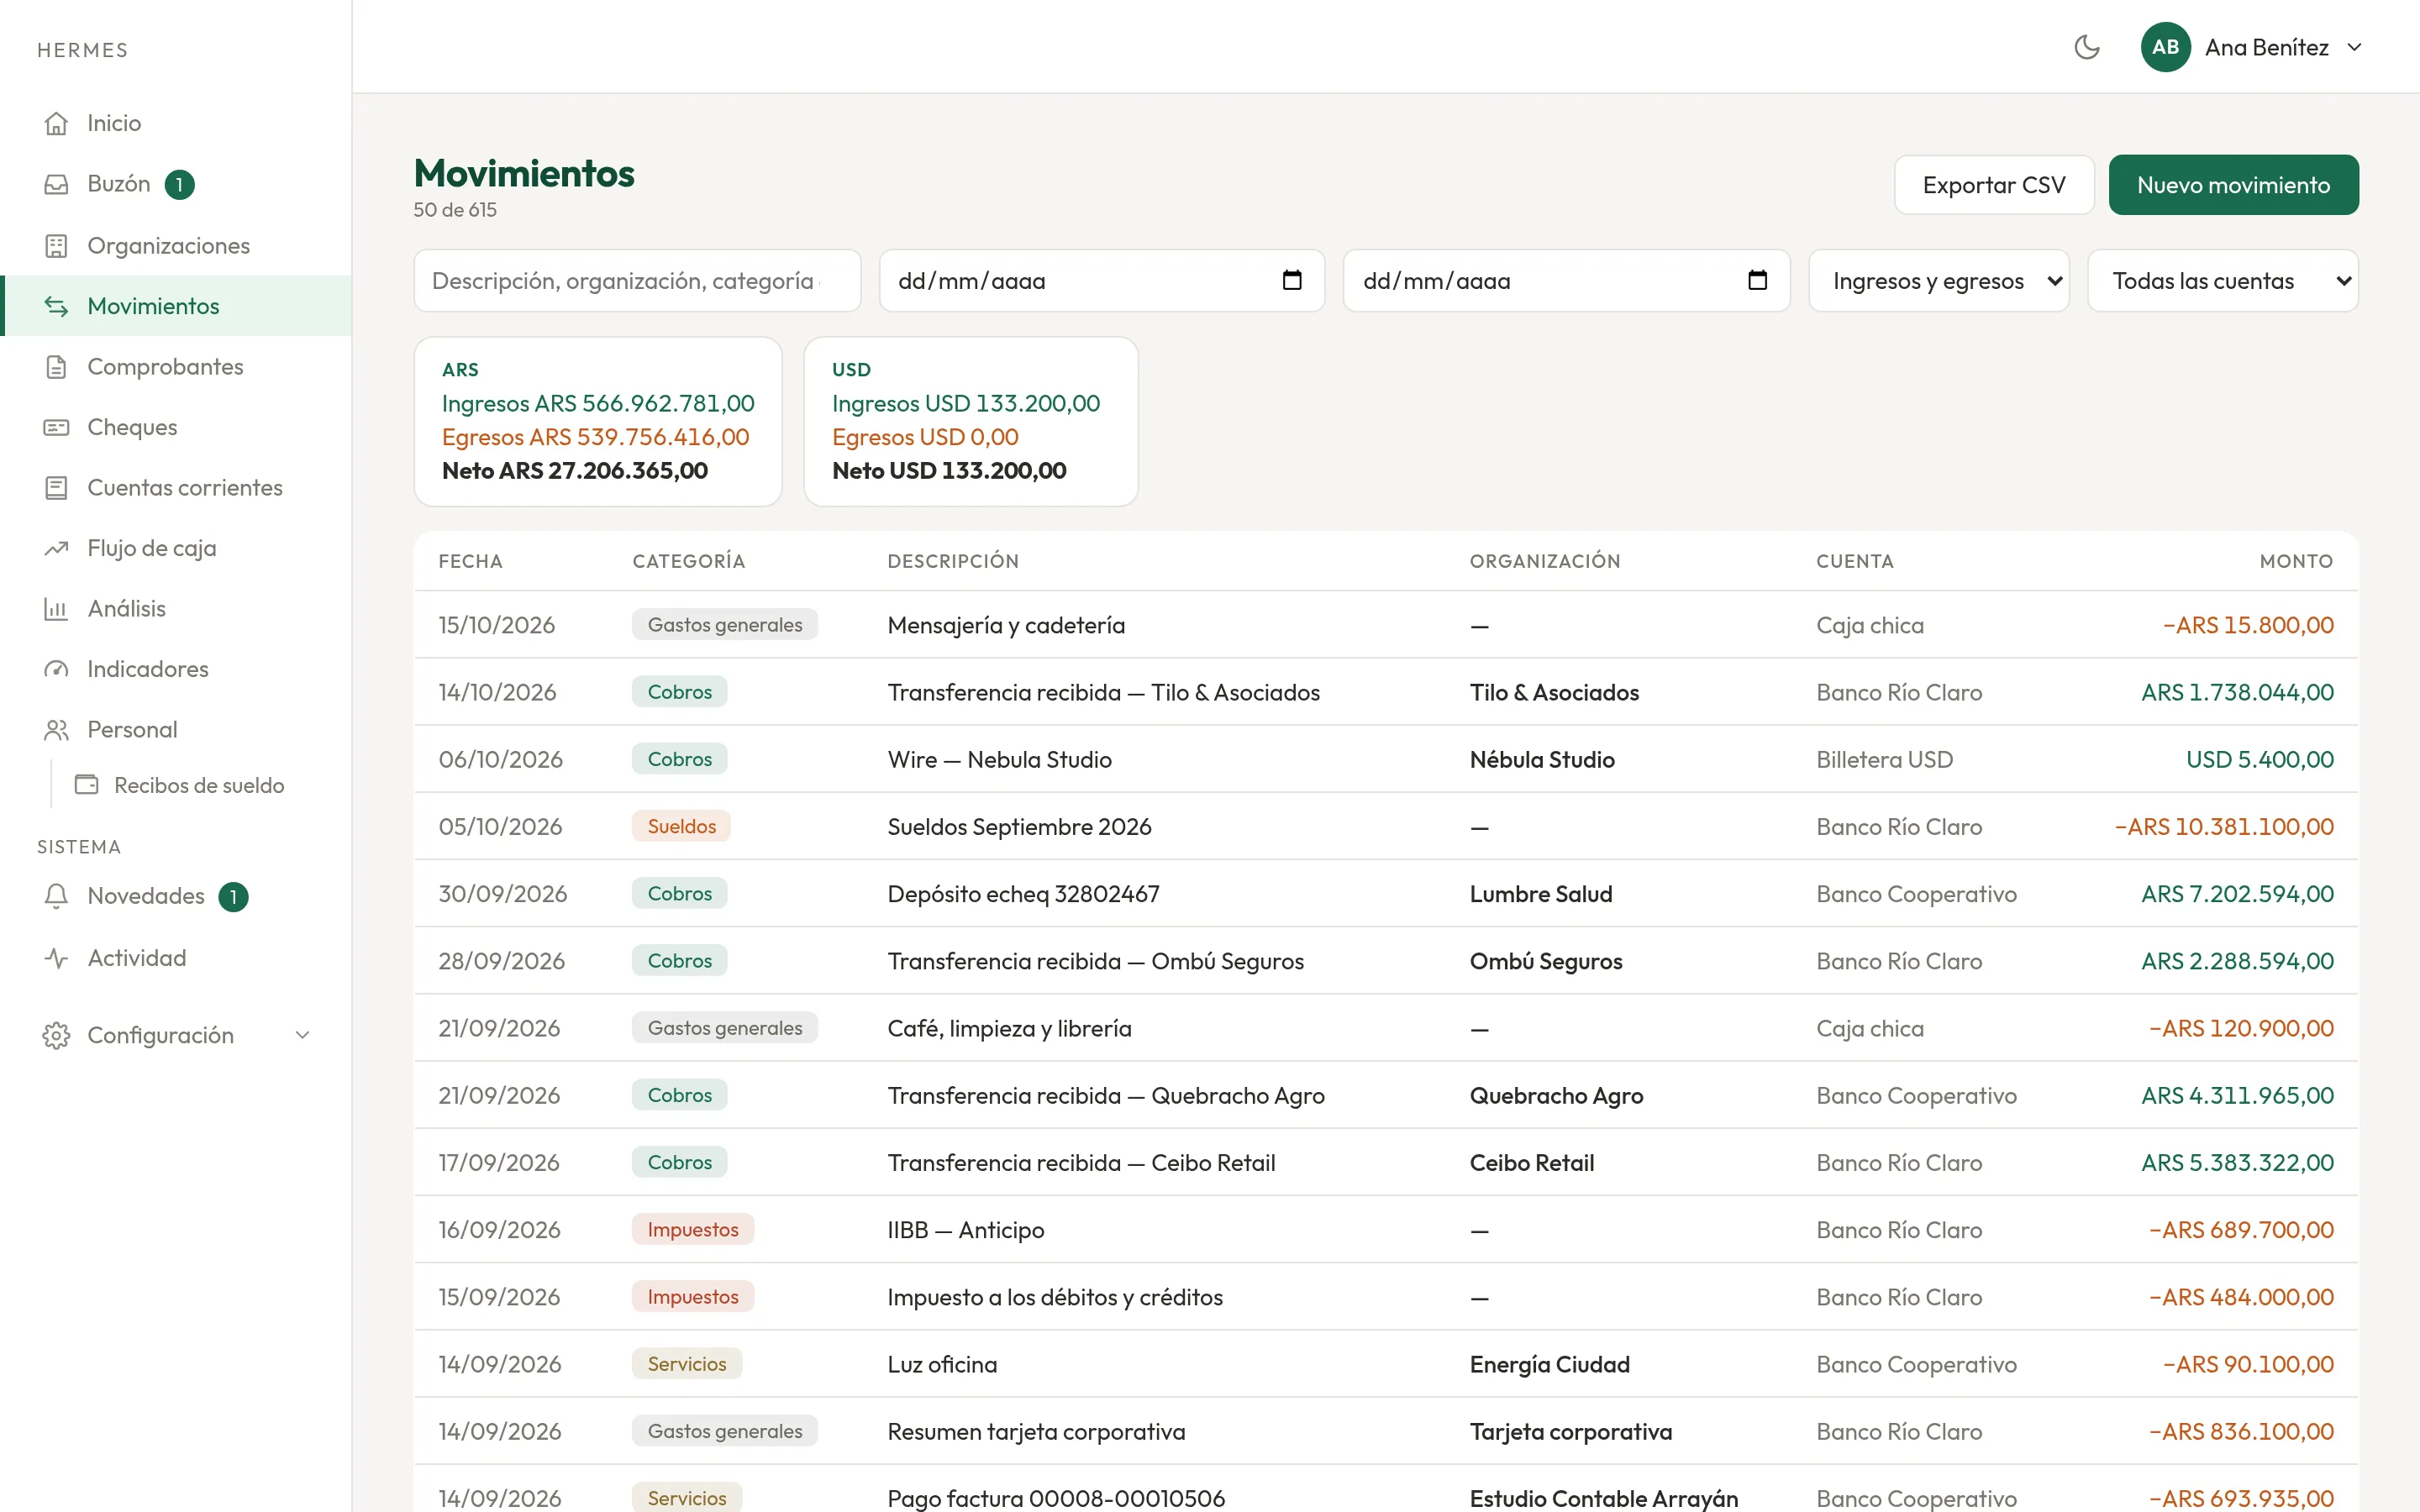Click the Análisis bar chart icon

56,609
